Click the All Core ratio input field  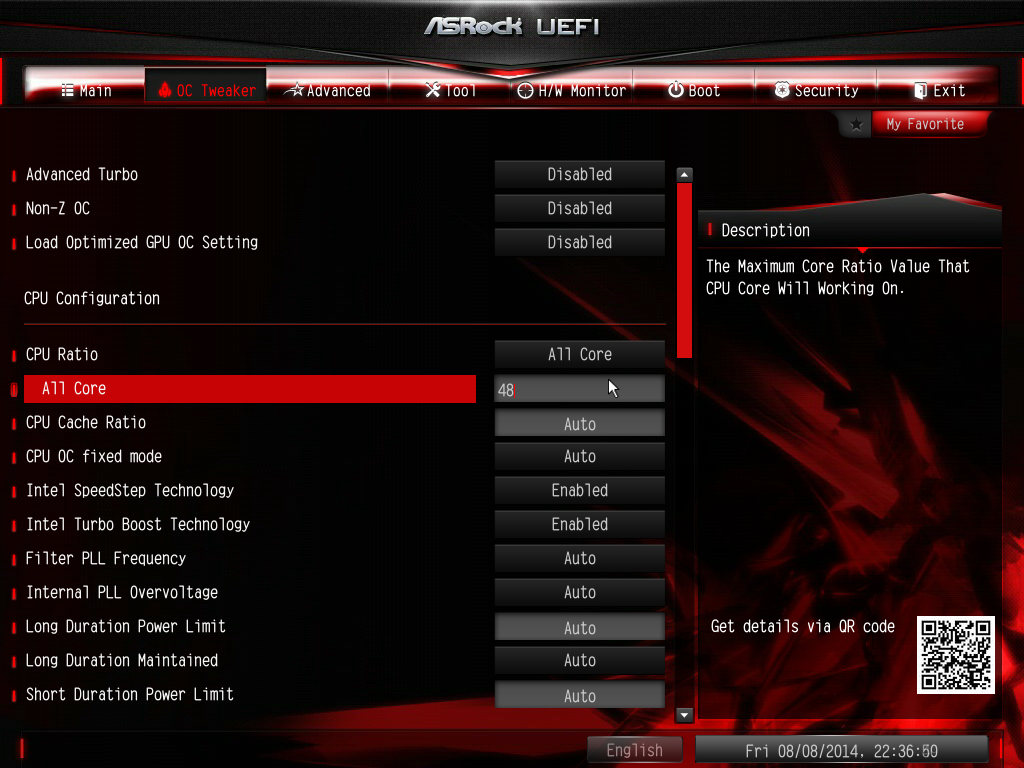579,389
